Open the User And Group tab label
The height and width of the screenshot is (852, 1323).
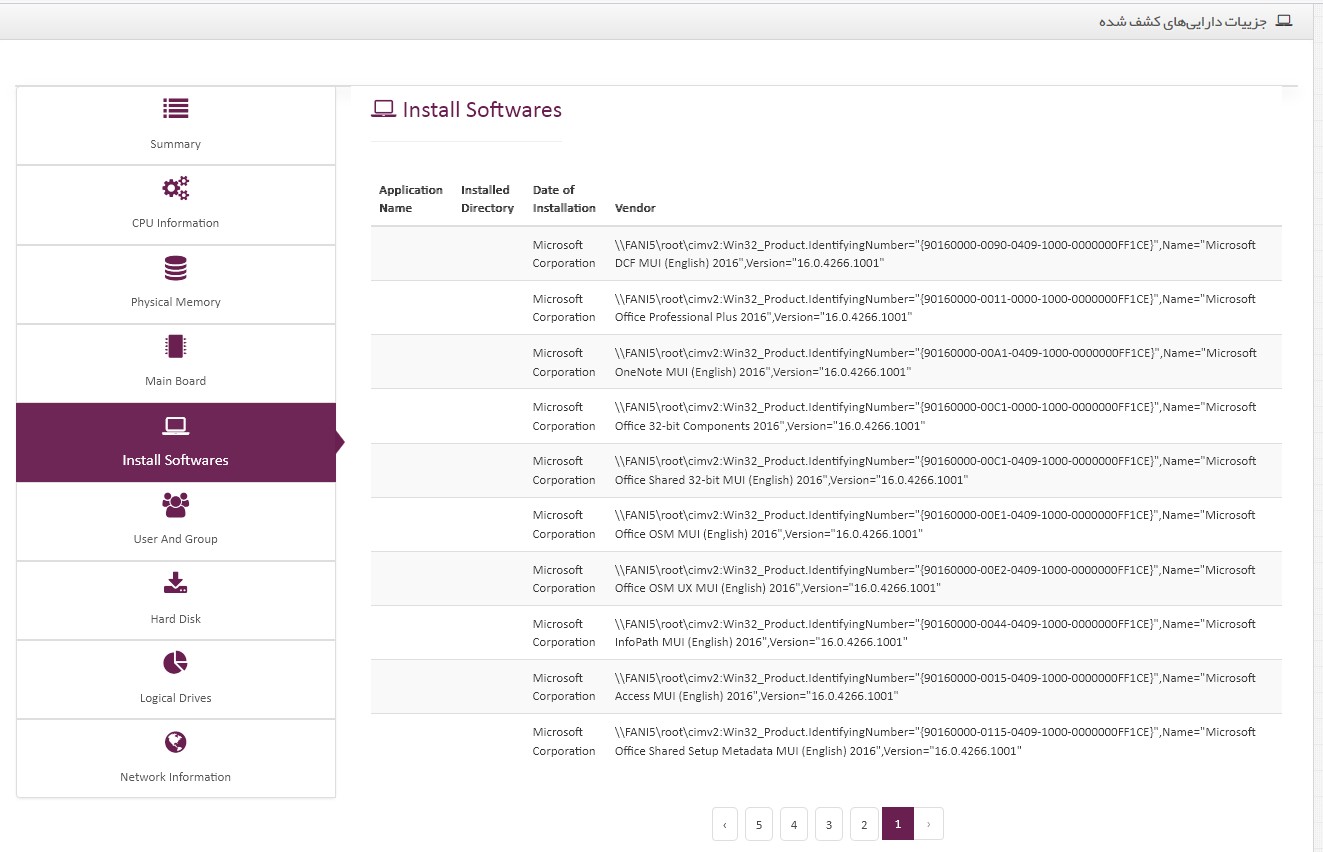[x=176, y=539]
